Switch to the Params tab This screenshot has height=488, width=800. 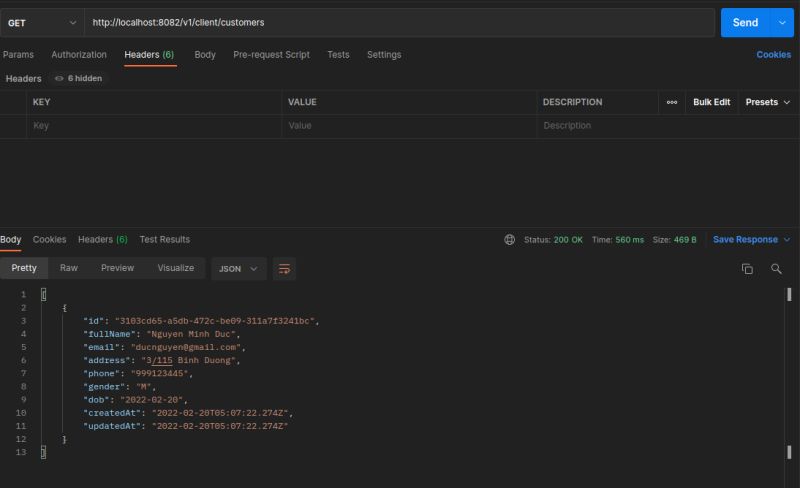[x=18, y=55]
